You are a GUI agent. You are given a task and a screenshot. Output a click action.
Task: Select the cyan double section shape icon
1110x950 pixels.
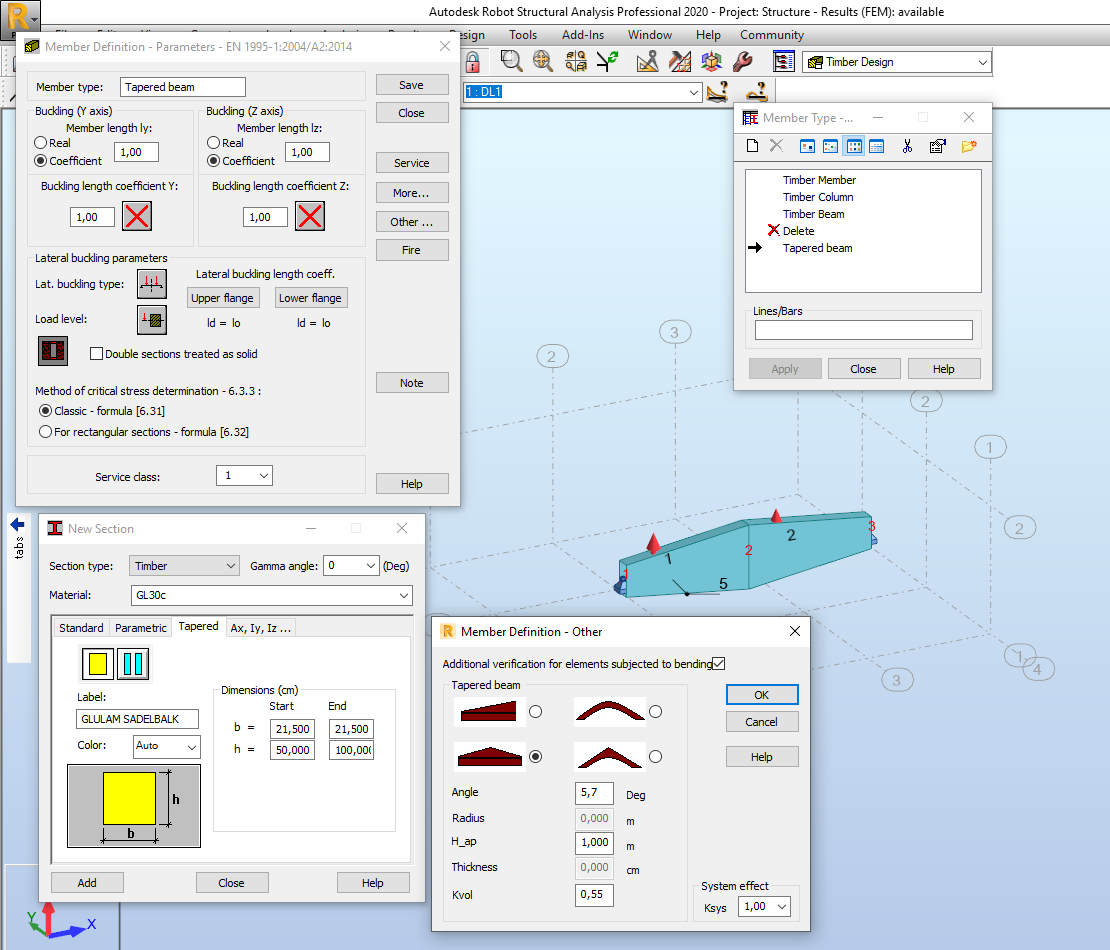[133, 664]
